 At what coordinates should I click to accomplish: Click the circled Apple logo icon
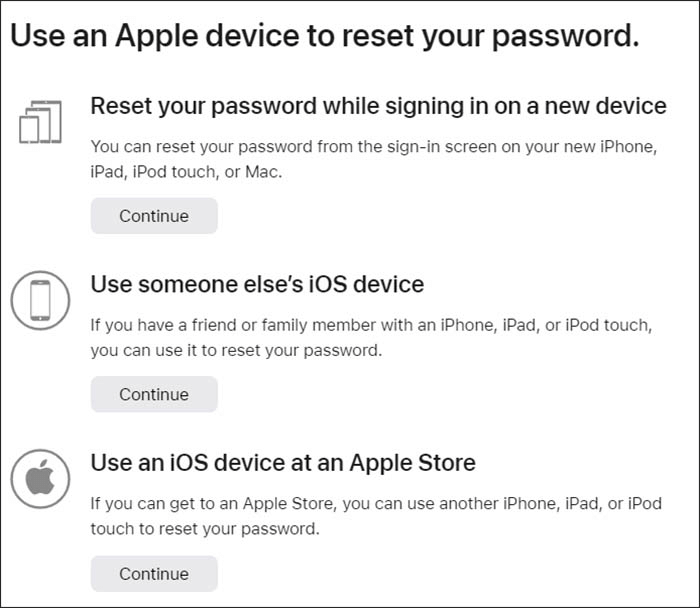(x=40, y=479)
